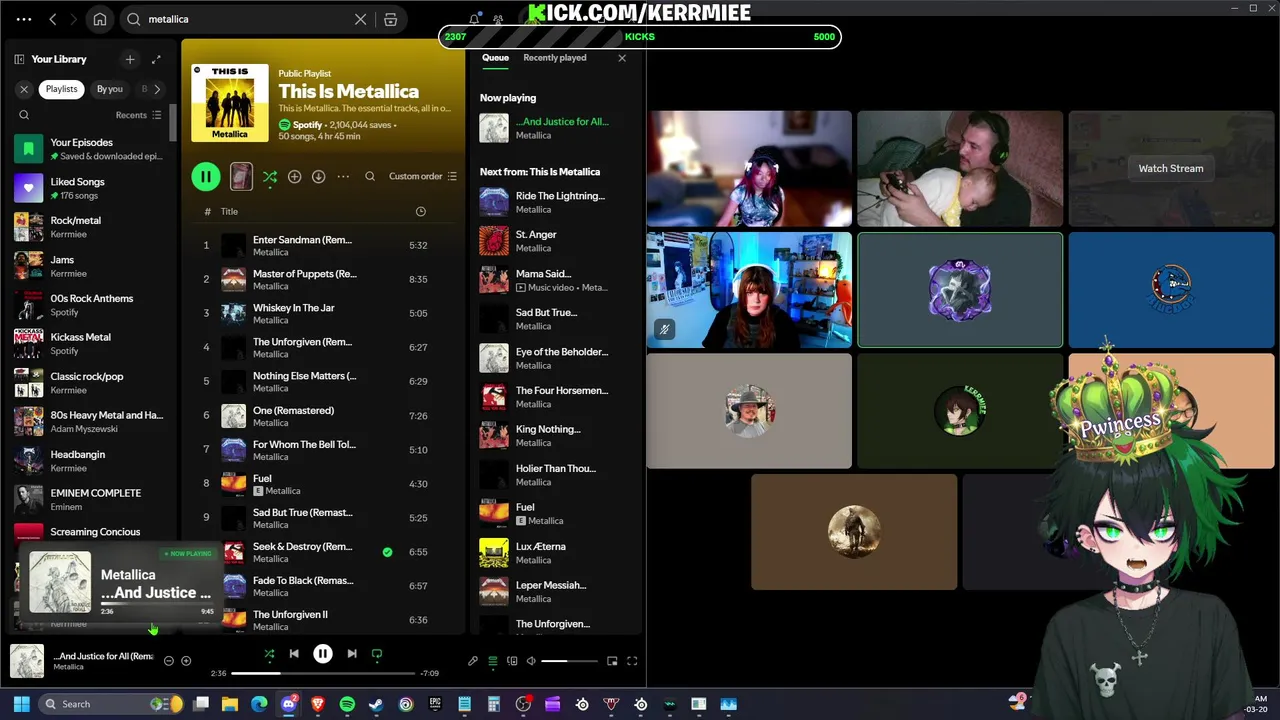1280x720 pixels.
Task: Seek within the song progress bar
Action: [x=323, y=673]
